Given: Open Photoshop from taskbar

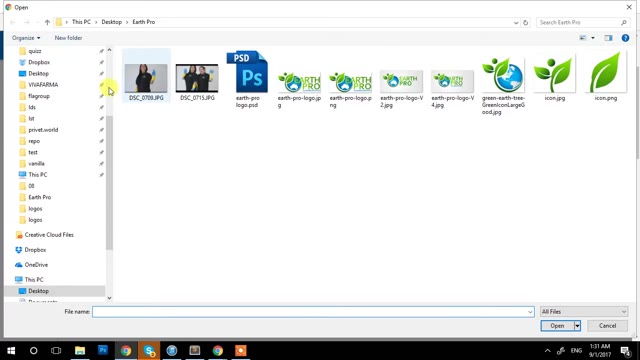Looking at the screenshot, I should (x=103, y=350).
